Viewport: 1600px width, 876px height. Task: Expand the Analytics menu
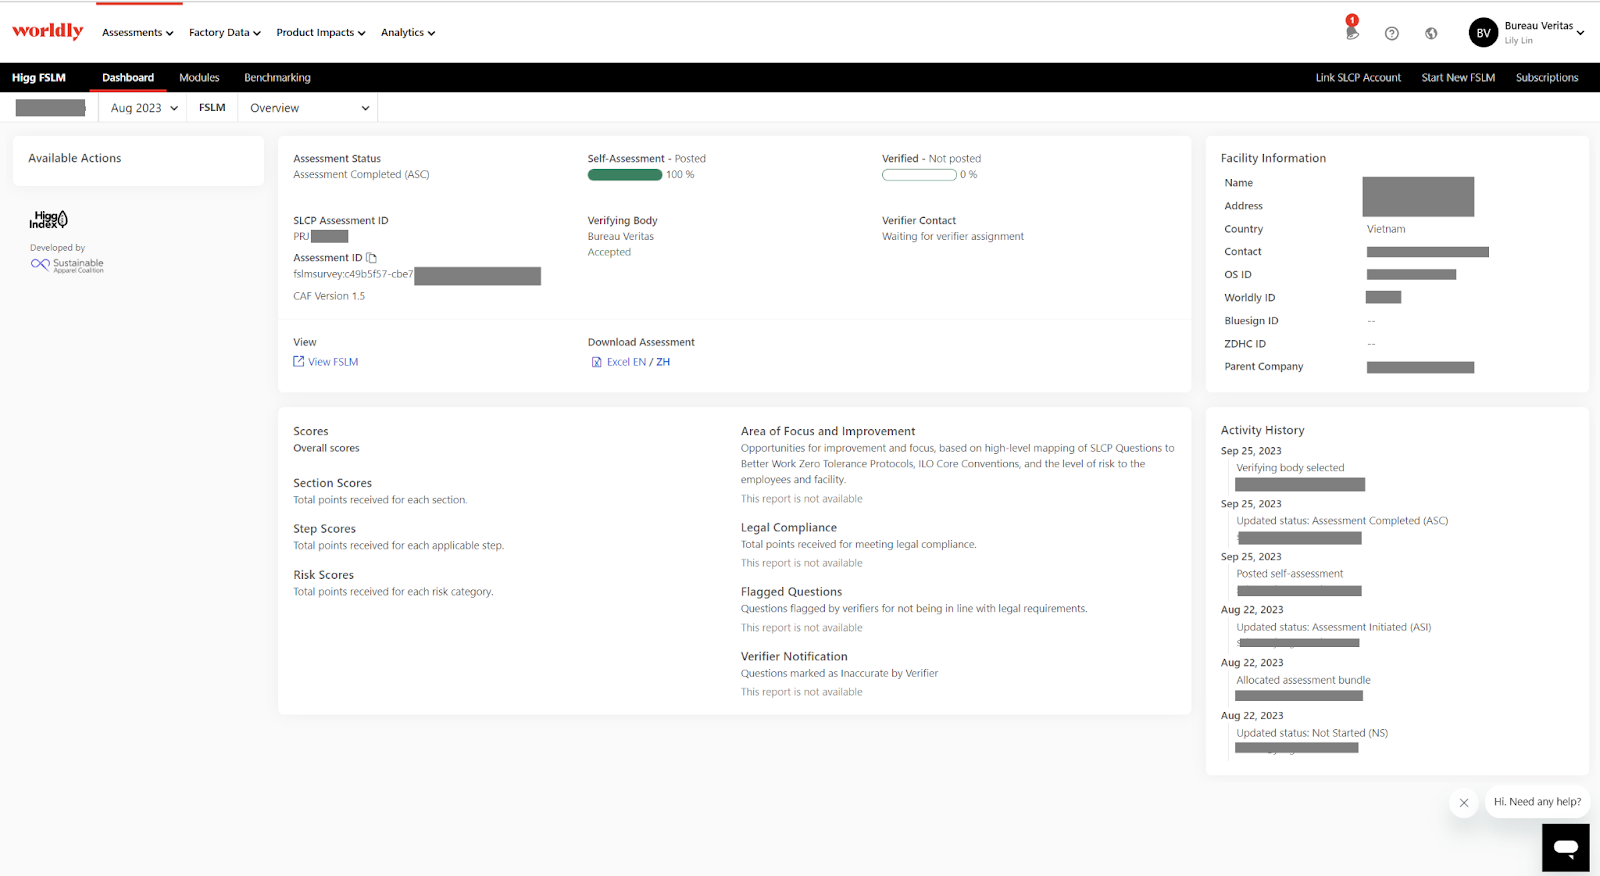[408, 33]
